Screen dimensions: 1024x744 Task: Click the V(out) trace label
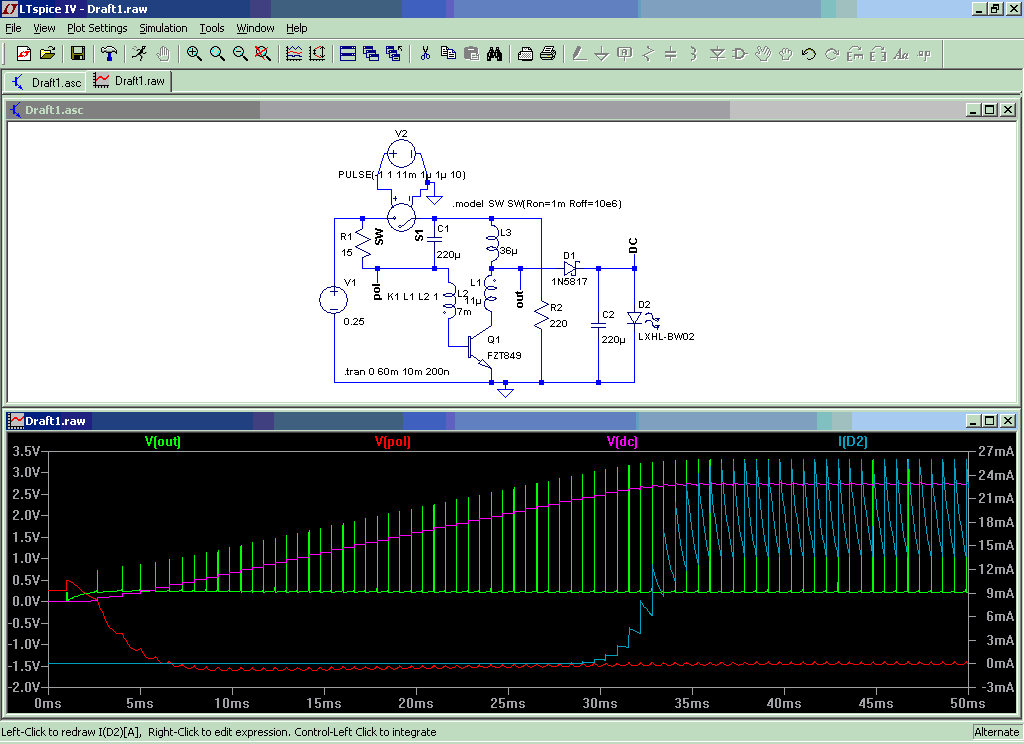click(x=163, y=440)
